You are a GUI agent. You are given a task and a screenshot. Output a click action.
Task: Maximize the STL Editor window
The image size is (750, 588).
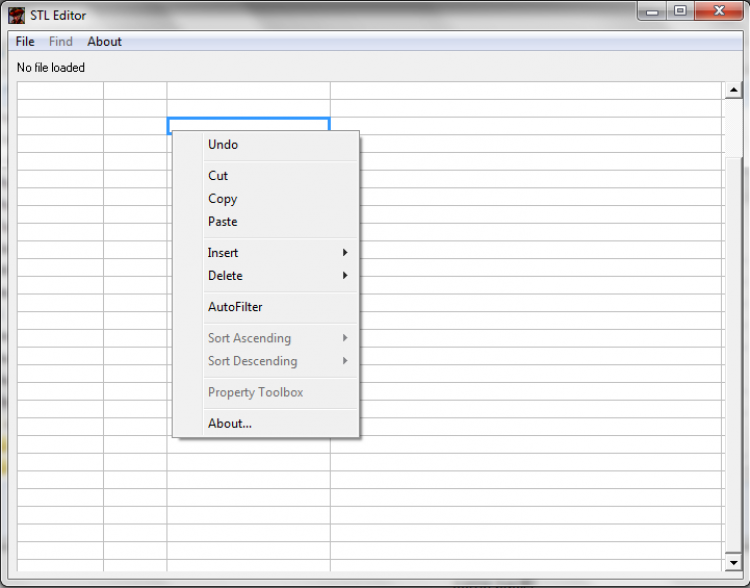[680, 11]
